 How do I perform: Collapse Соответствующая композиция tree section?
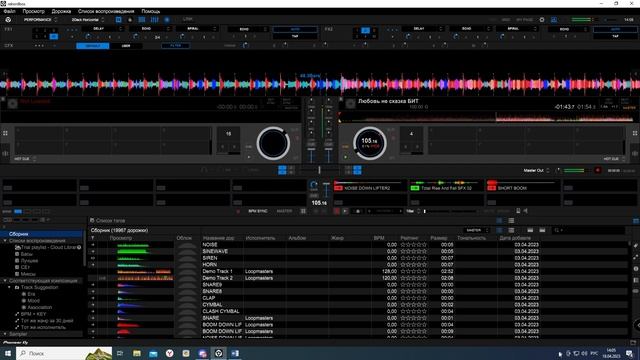pos(5,281)
